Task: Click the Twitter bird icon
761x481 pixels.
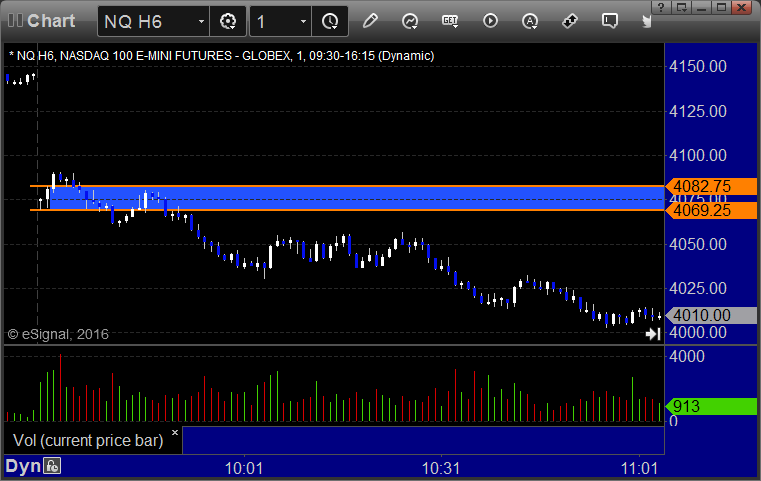Action: (x=646, y=21)
